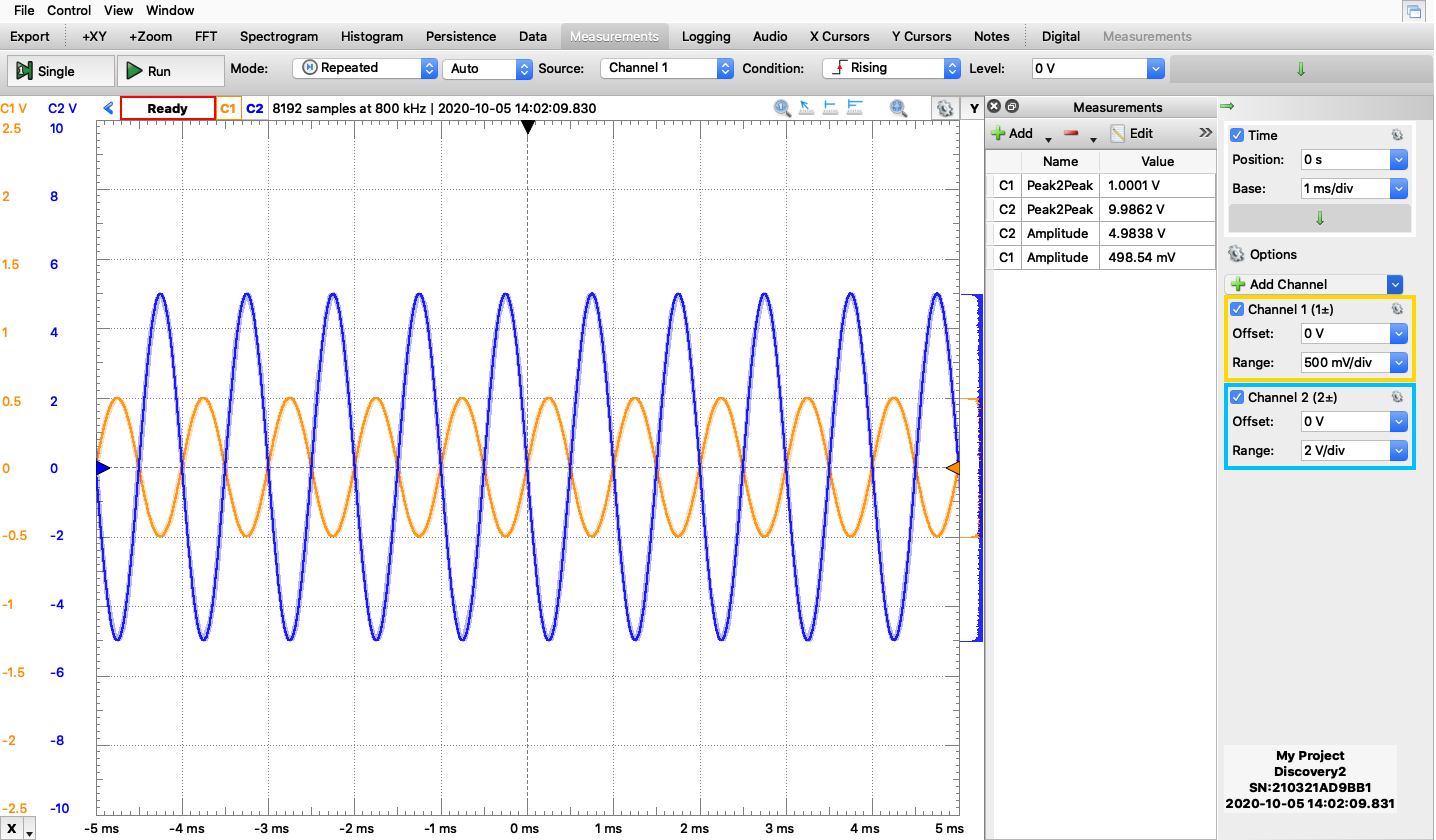This screenshot has width=1436, height=840.
Task: Add a new measurement
Action: pos(1012,133)
